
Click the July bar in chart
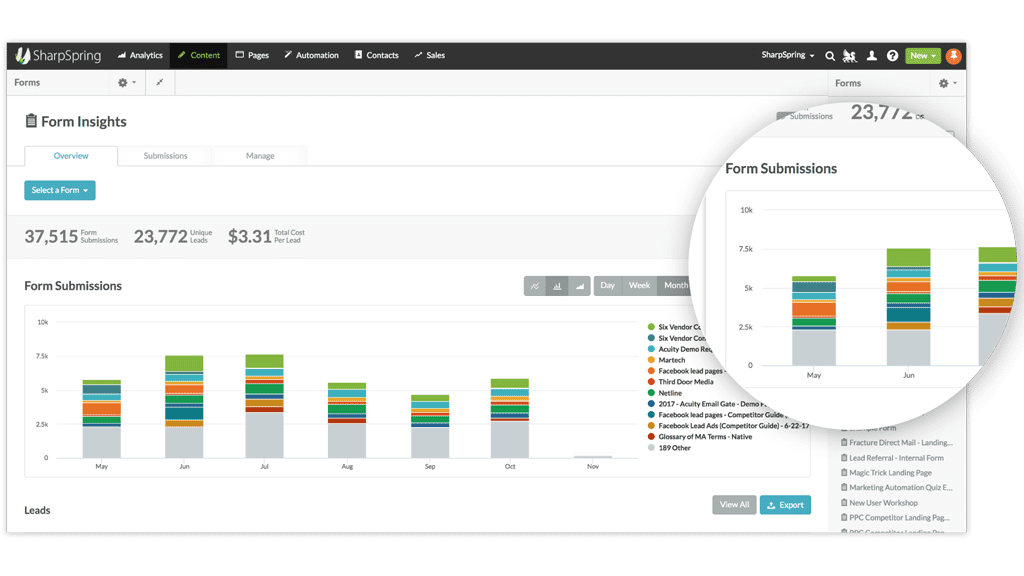tap(264, 406)
